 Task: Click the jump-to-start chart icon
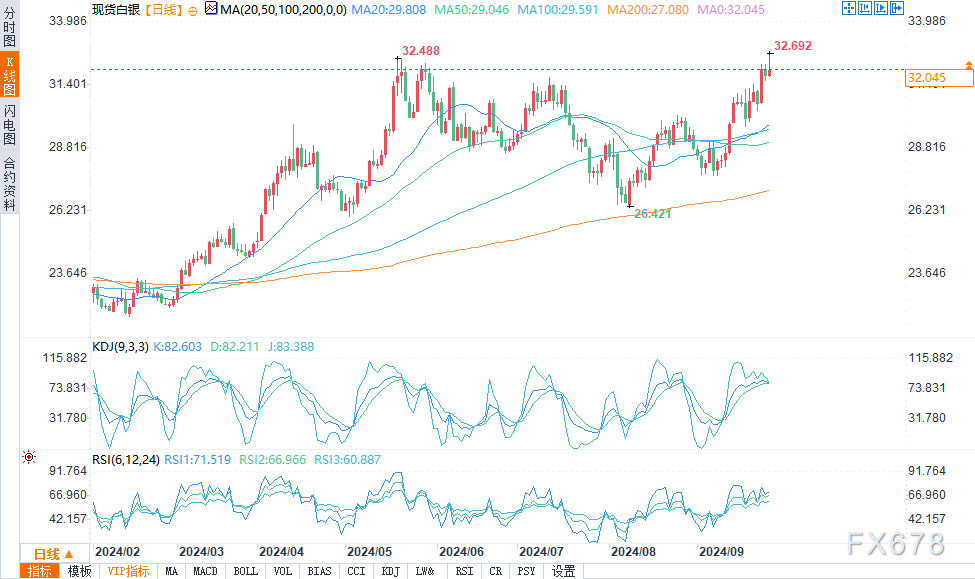[x=865, y=8]
